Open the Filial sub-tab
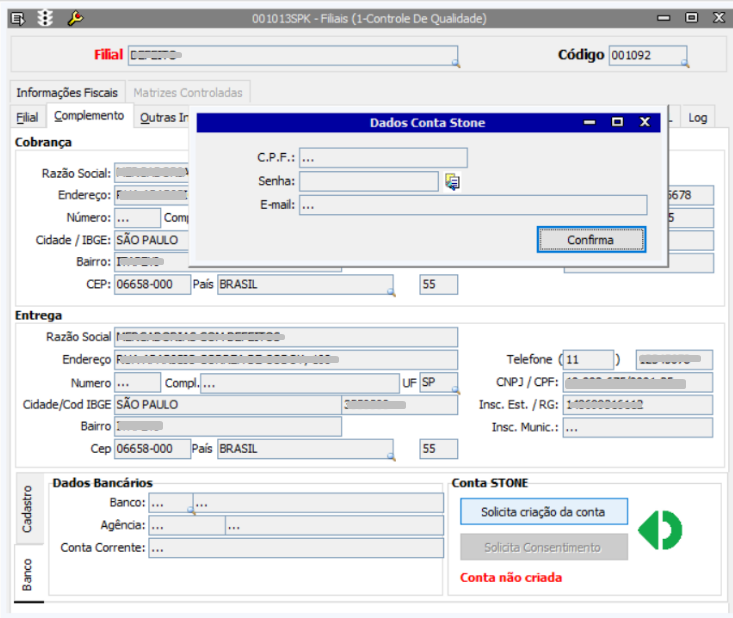The image size is (733, 618). coord(27,117)
